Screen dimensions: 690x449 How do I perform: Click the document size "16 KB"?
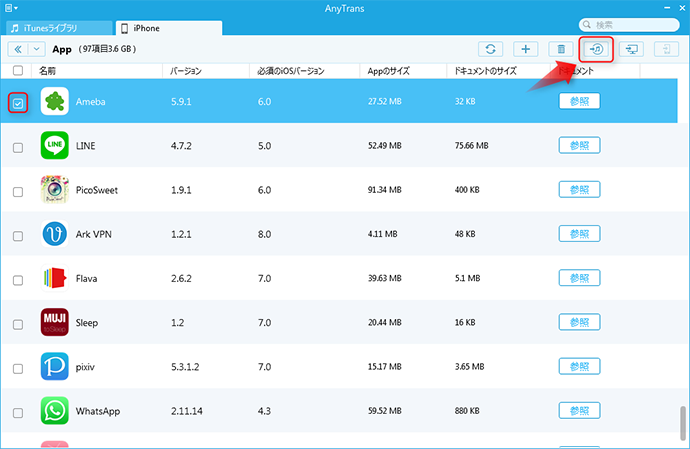click(x=465, y=323)
